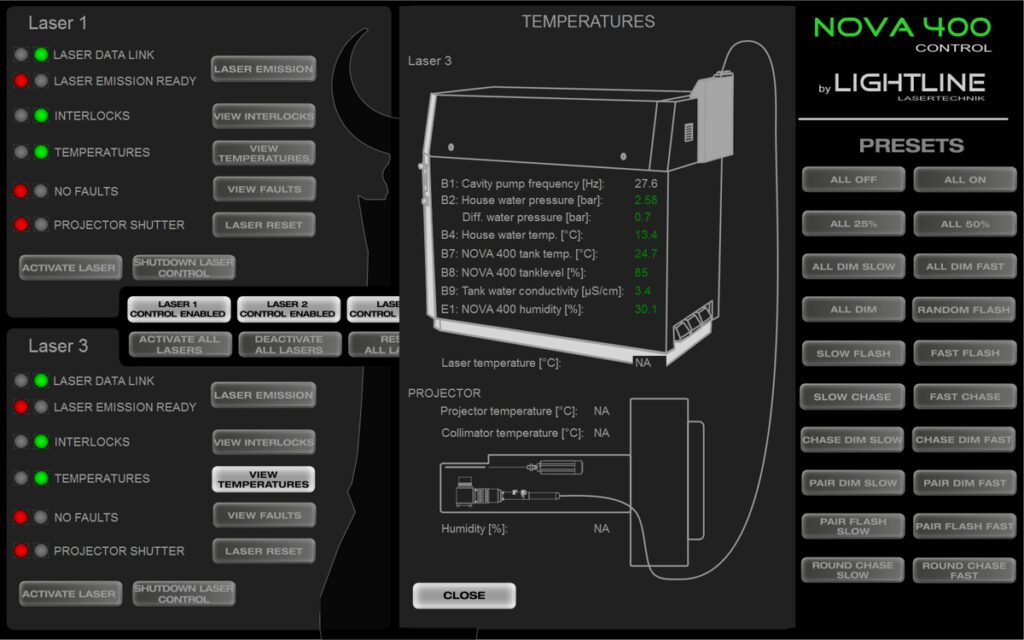Click house water pressure value 2.58
The width and height of the screenshot is (1024, 640).
click(646, 200)
